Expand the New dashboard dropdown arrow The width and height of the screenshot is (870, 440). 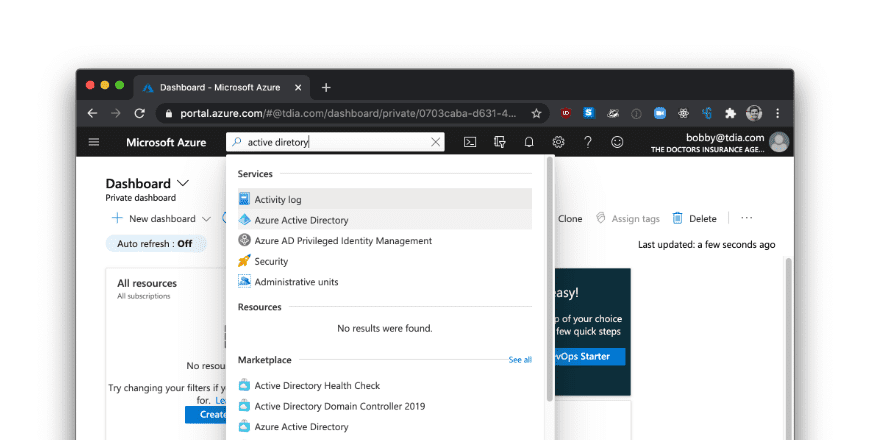point(206,219)
